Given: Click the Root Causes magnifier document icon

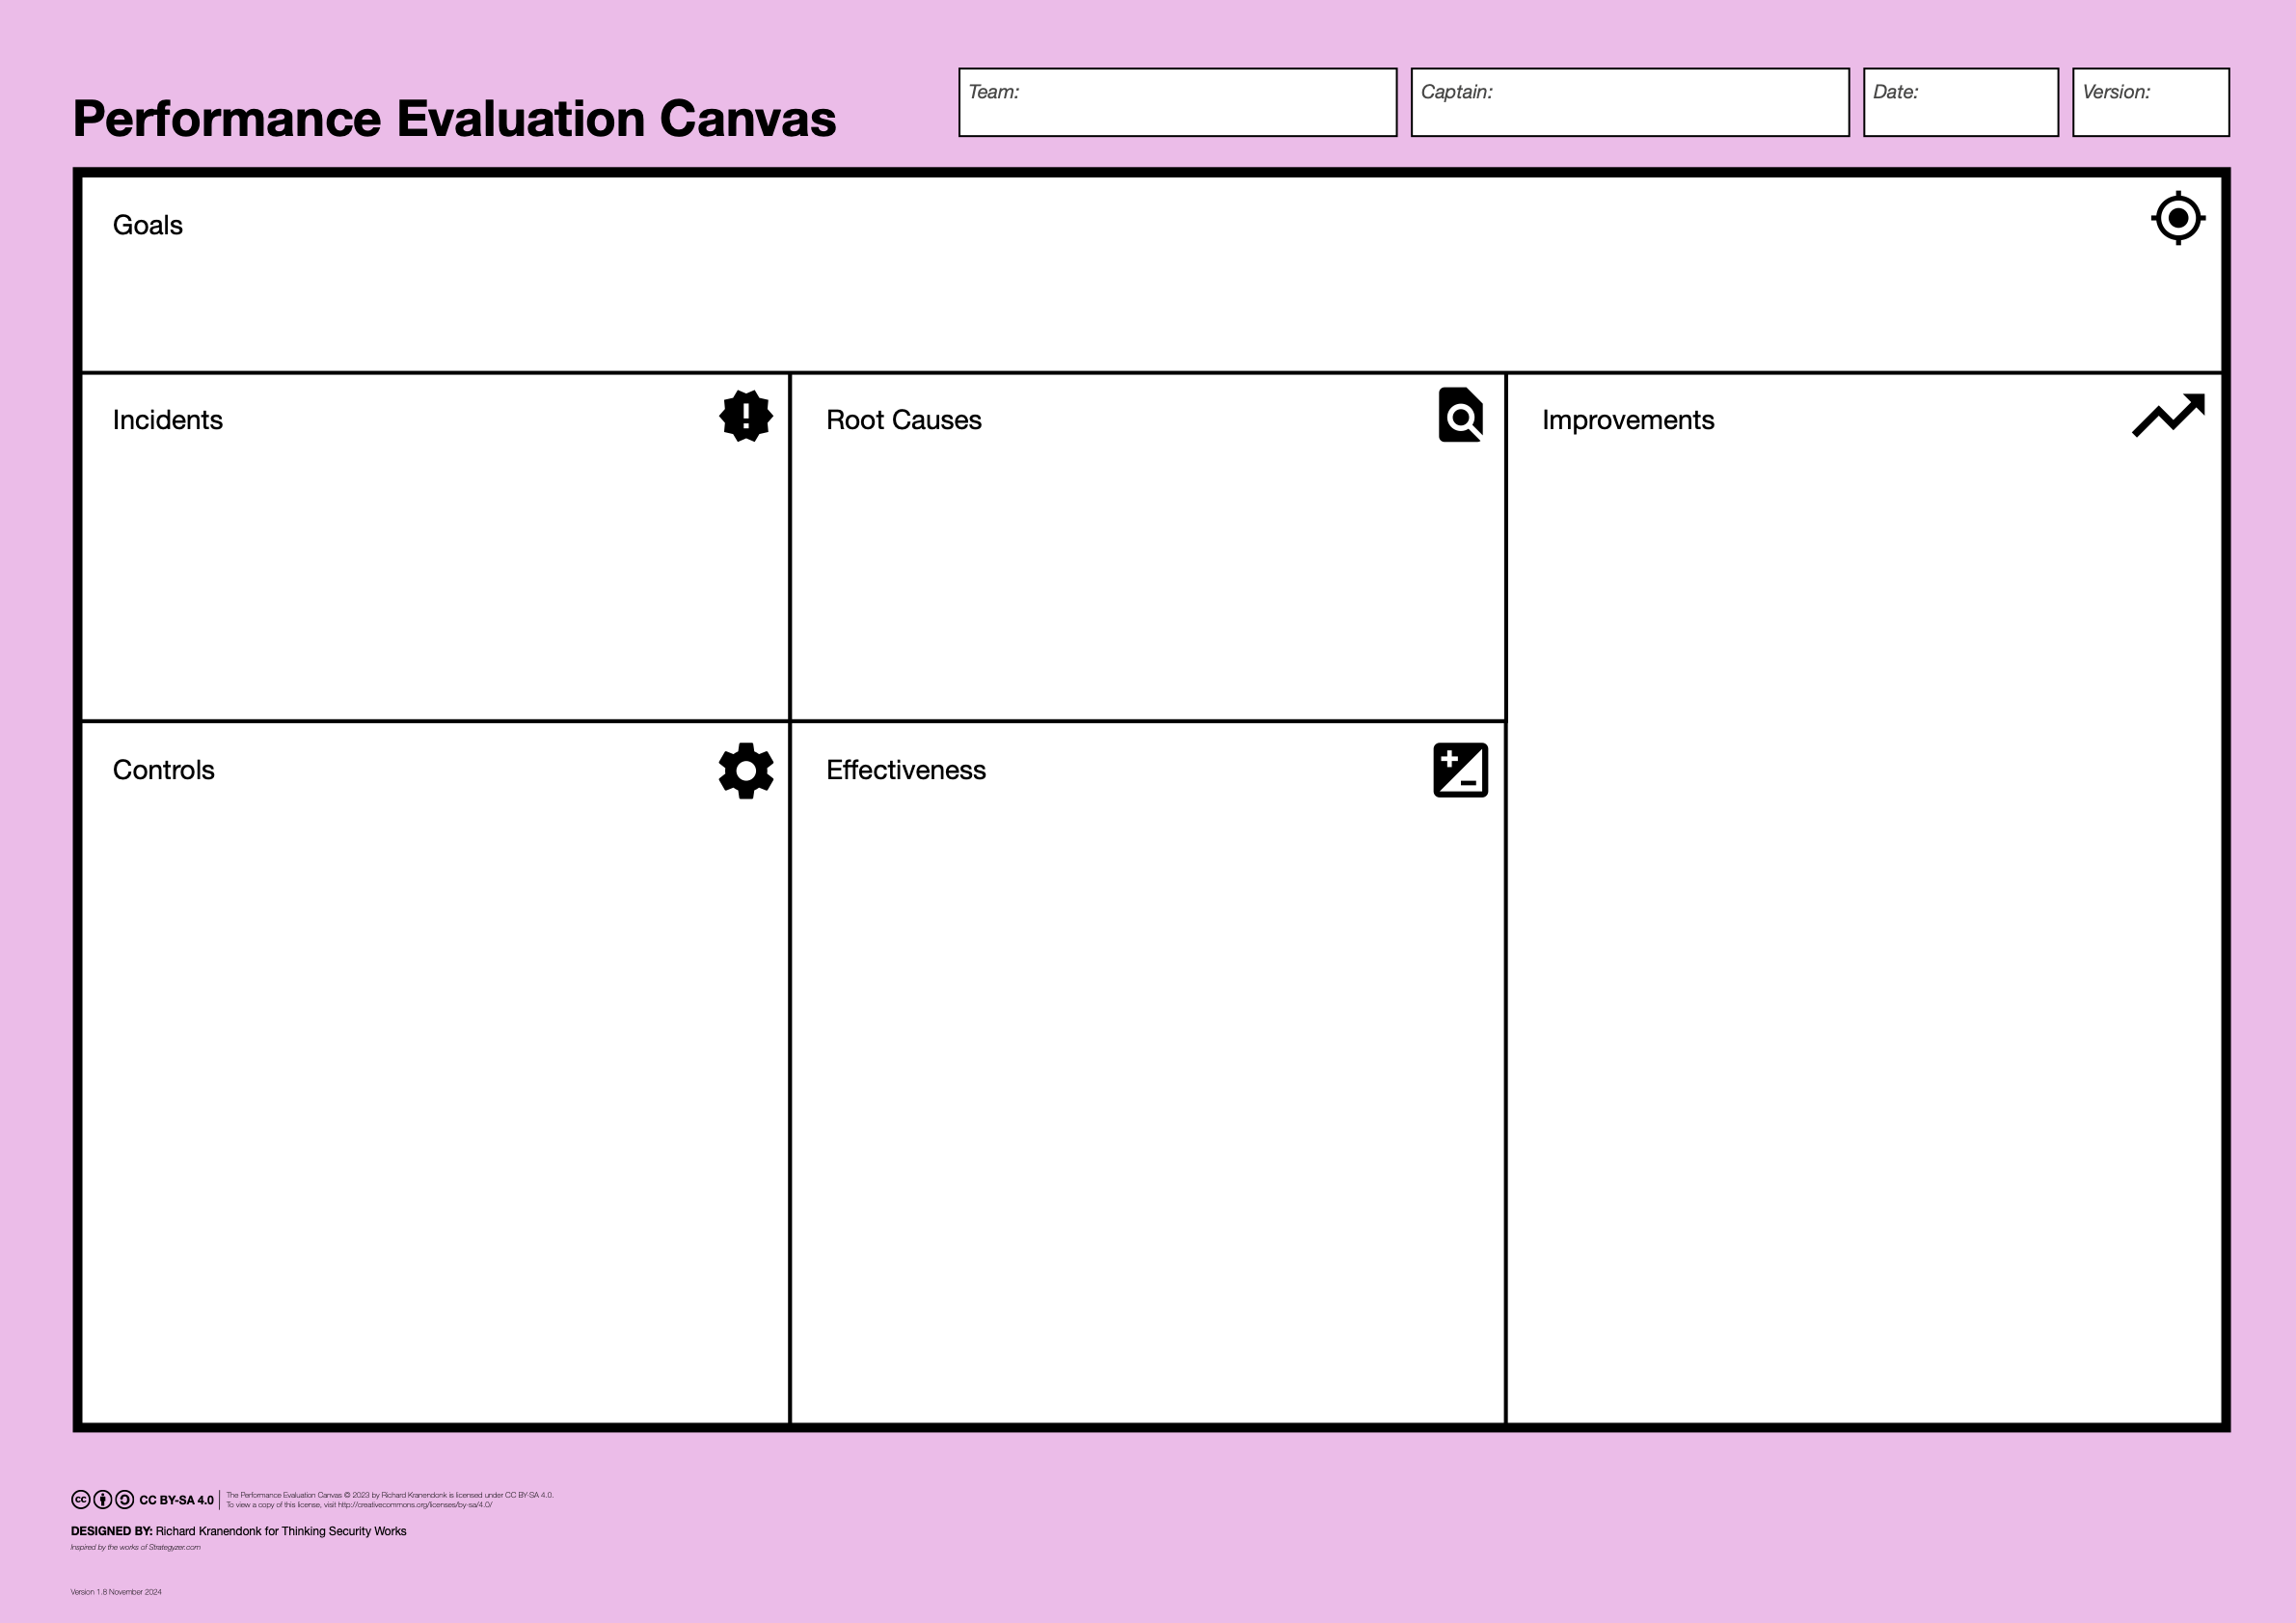Looking at the screenshot, I should (x=1461, y=415).
